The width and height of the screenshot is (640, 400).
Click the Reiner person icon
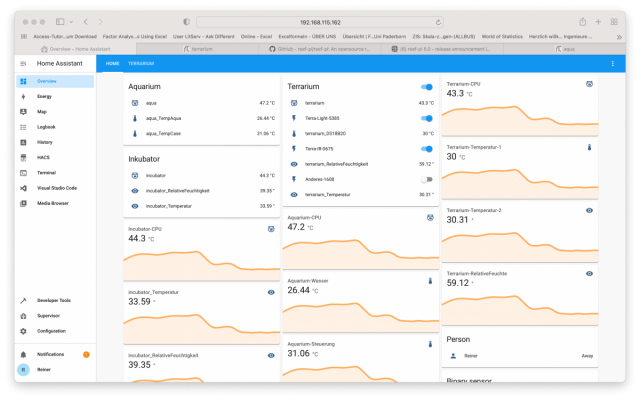(453, 356)
